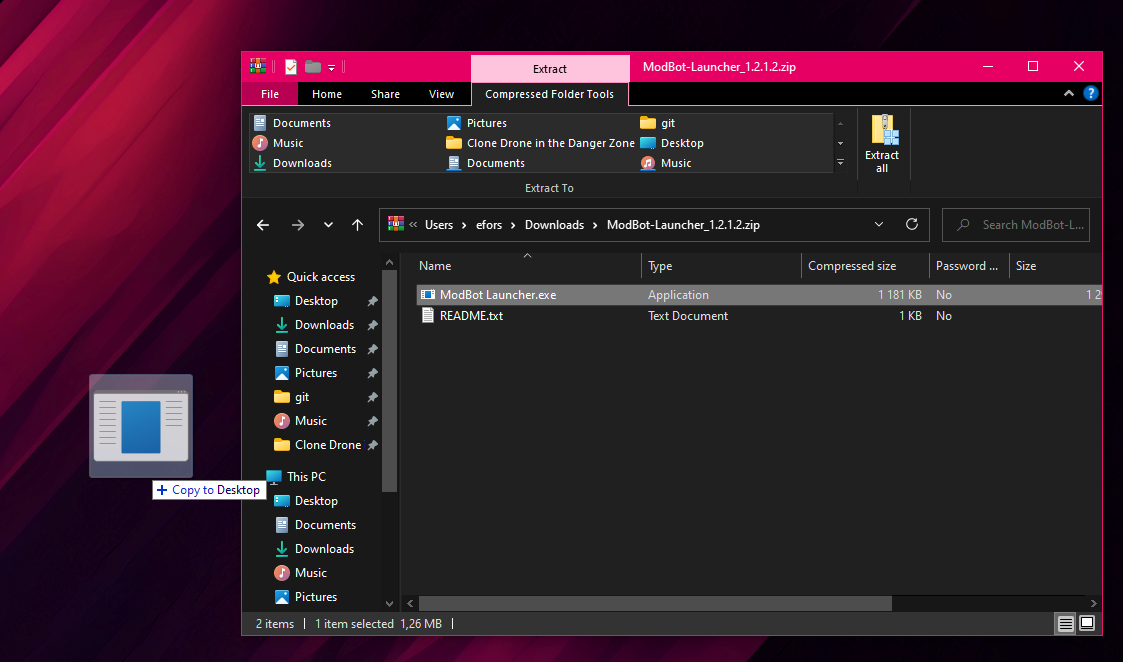Refresh the folder view
1123x662 pixels.
click(912, 224)
